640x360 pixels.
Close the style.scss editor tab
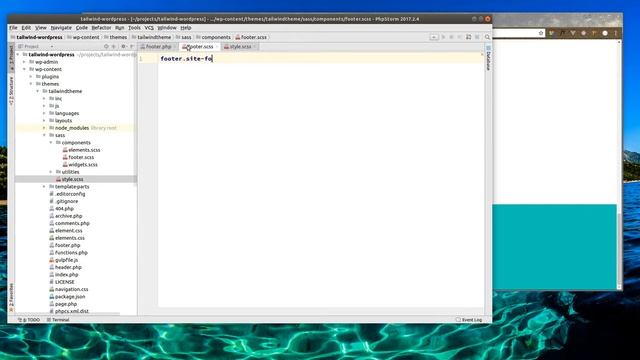click(x=255, y=47)
